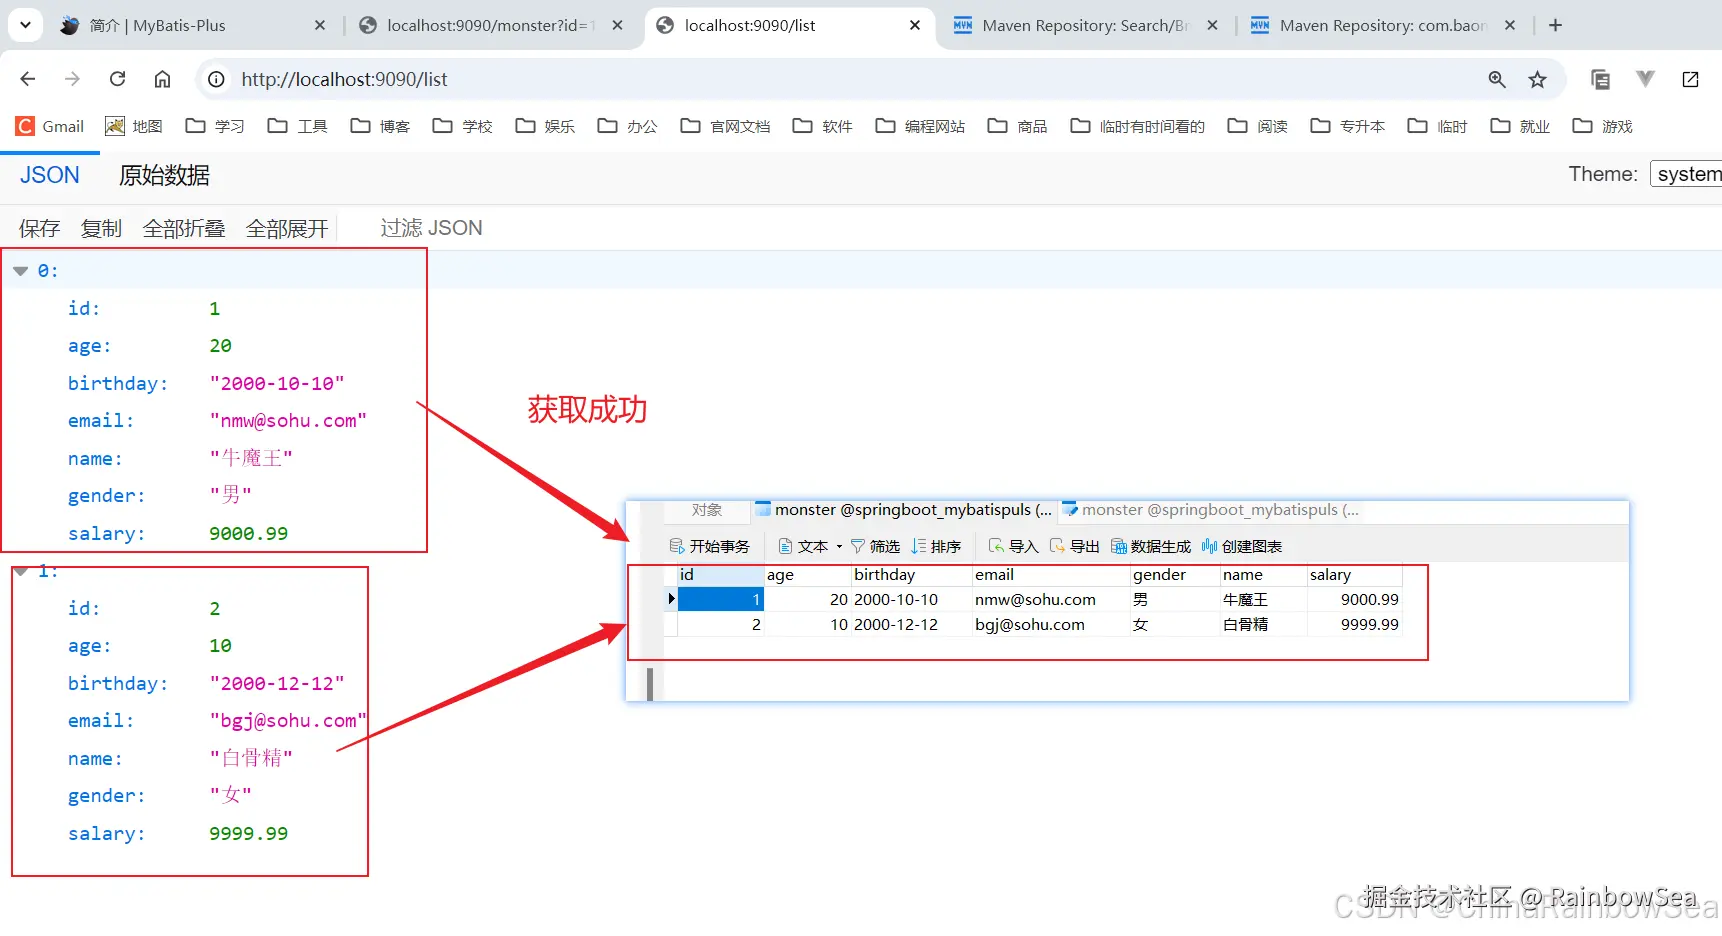Click the open-external icon at toolbar end
Viewport: 1722px width, 936px height.
click(x=1691, y=79)
